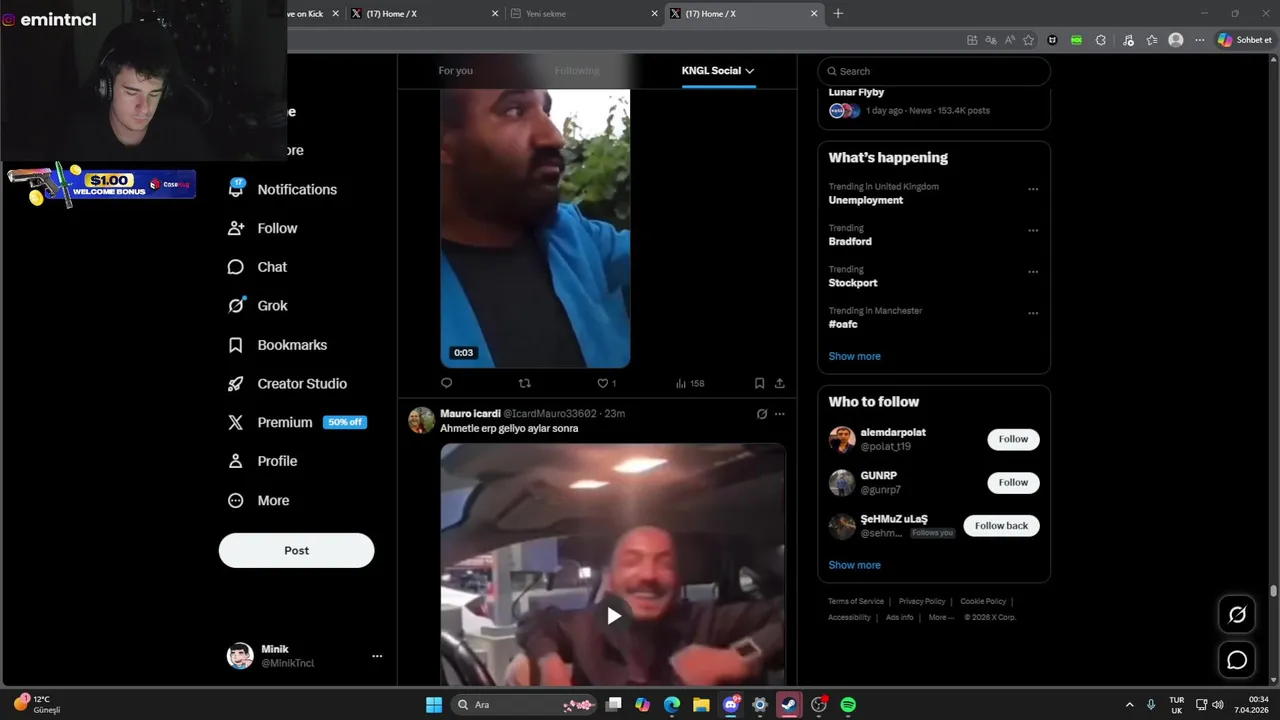Open the Sohbet et Copilot button
Image resolution: width=1280 pixels, height=720 pixels.
pos(1244,40)
